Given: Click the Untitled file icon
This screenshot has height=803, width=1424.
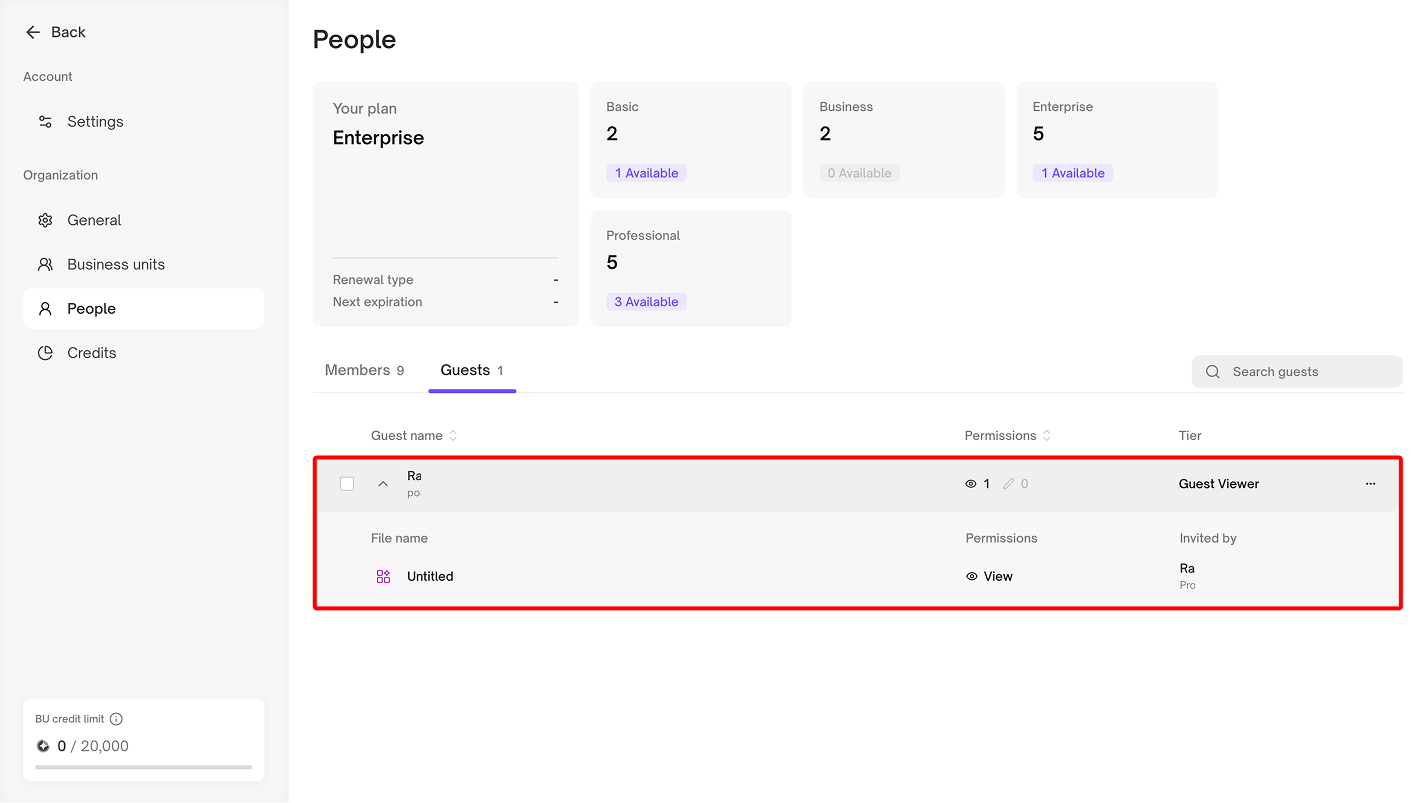Looking at the screenshot, I should [x=383, y=577].
